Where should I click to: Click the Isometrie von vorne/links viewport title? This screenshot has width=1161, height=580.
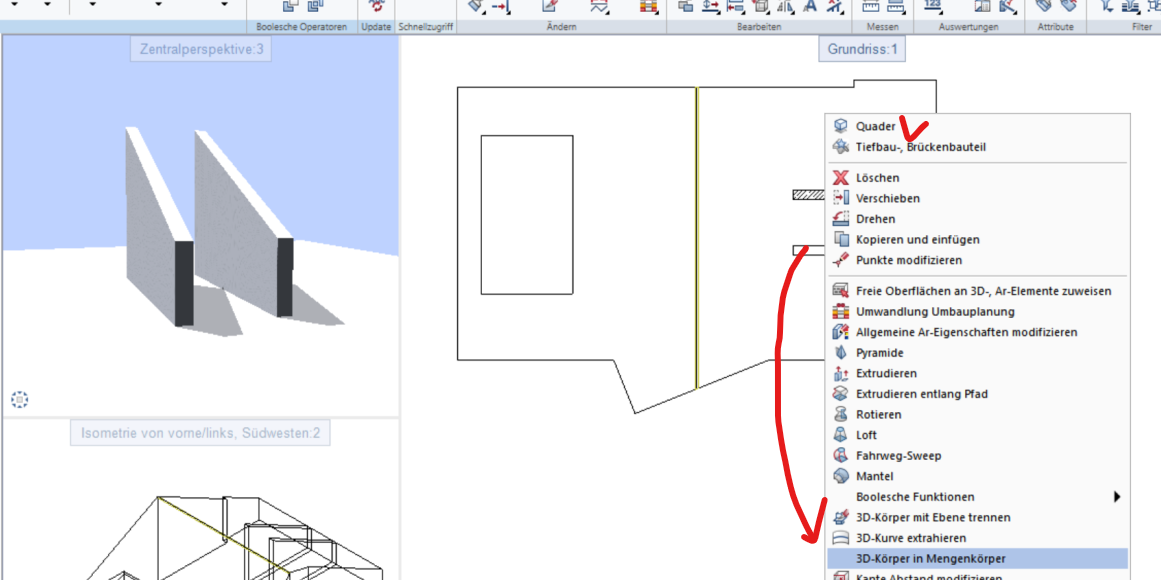201,433
